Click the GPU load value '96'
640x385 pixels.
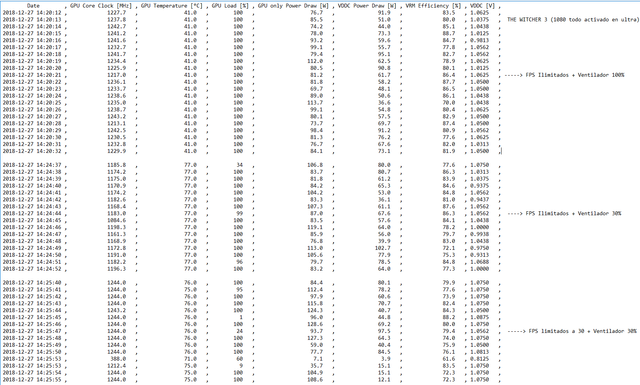point(240,262)
